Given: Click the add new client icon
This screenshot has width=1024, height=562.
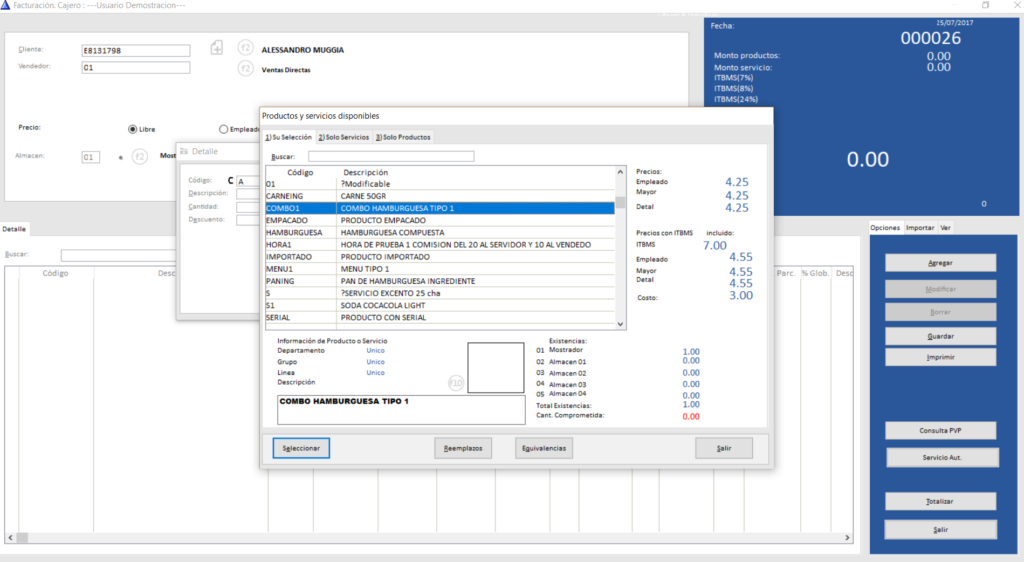Looking at the screenshot, I should click(x=217, y=48).
